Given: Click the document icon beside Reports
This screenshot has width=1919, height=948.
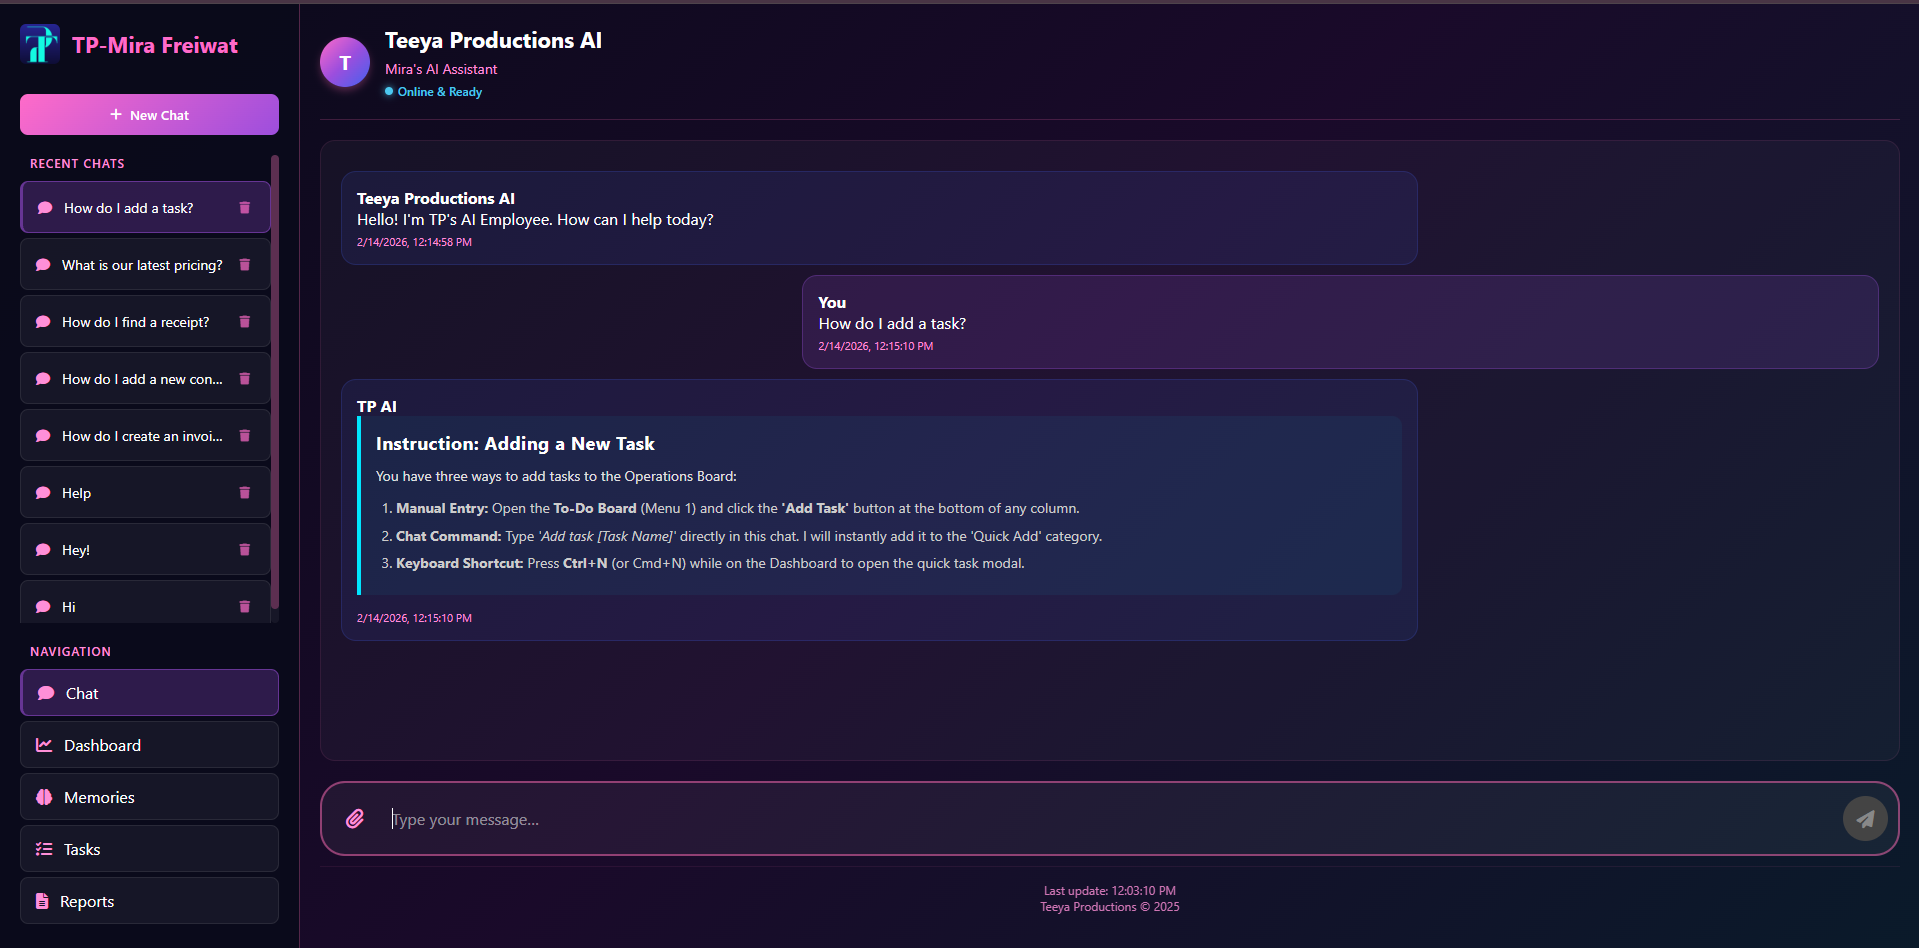Looking at the screenshot, I should pos(44,900).
